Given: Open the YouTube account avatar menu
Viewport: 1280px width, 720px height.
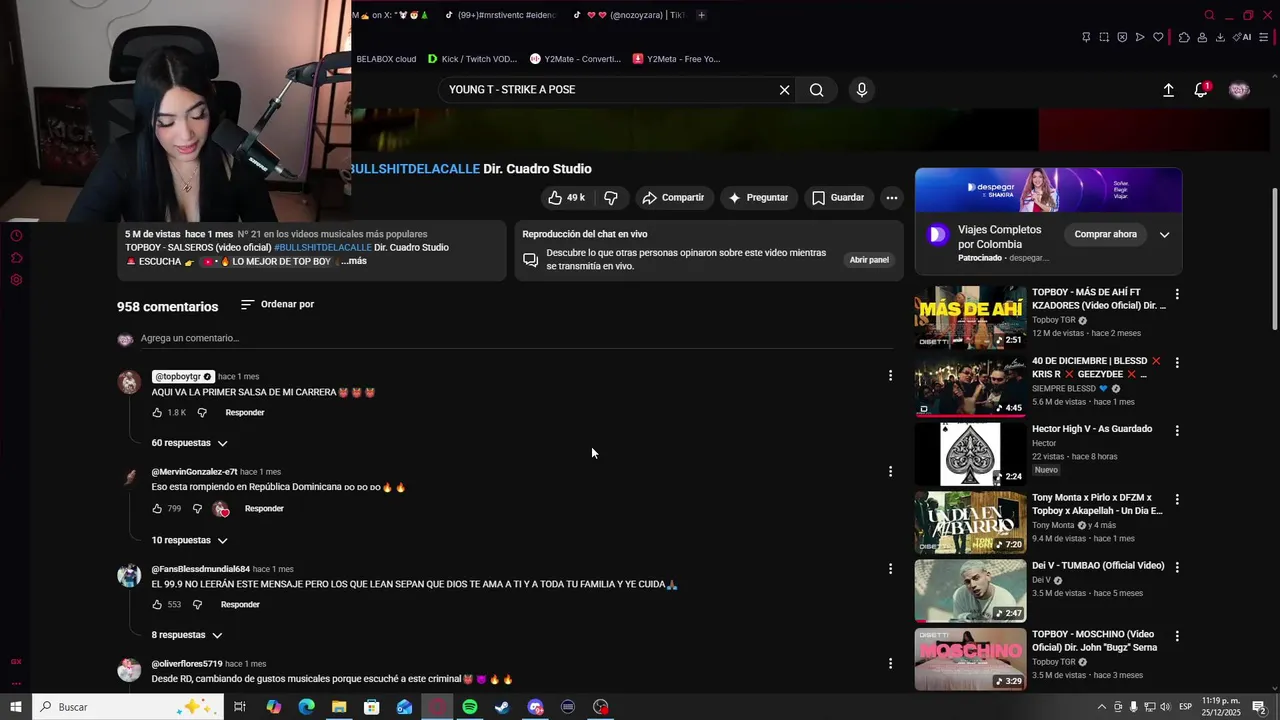Looking at the screenshot, I should coord(1239,90).
